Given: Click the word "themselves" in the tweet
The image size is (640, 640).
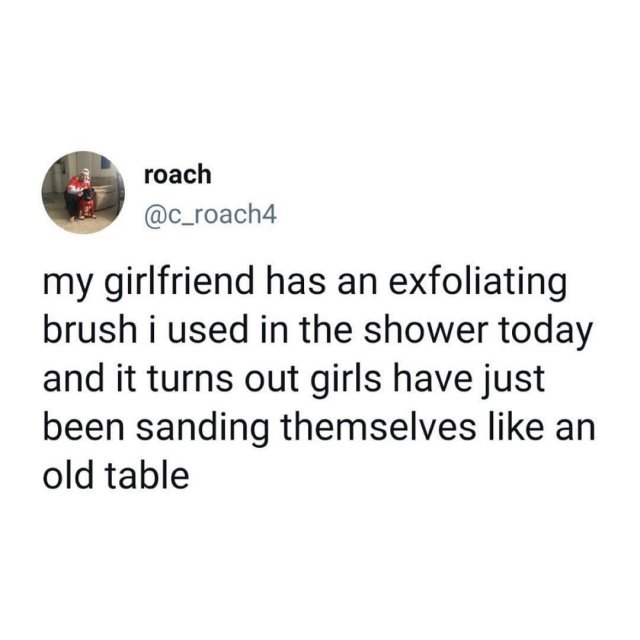Looking at the screenshot, I should point(378,426).
